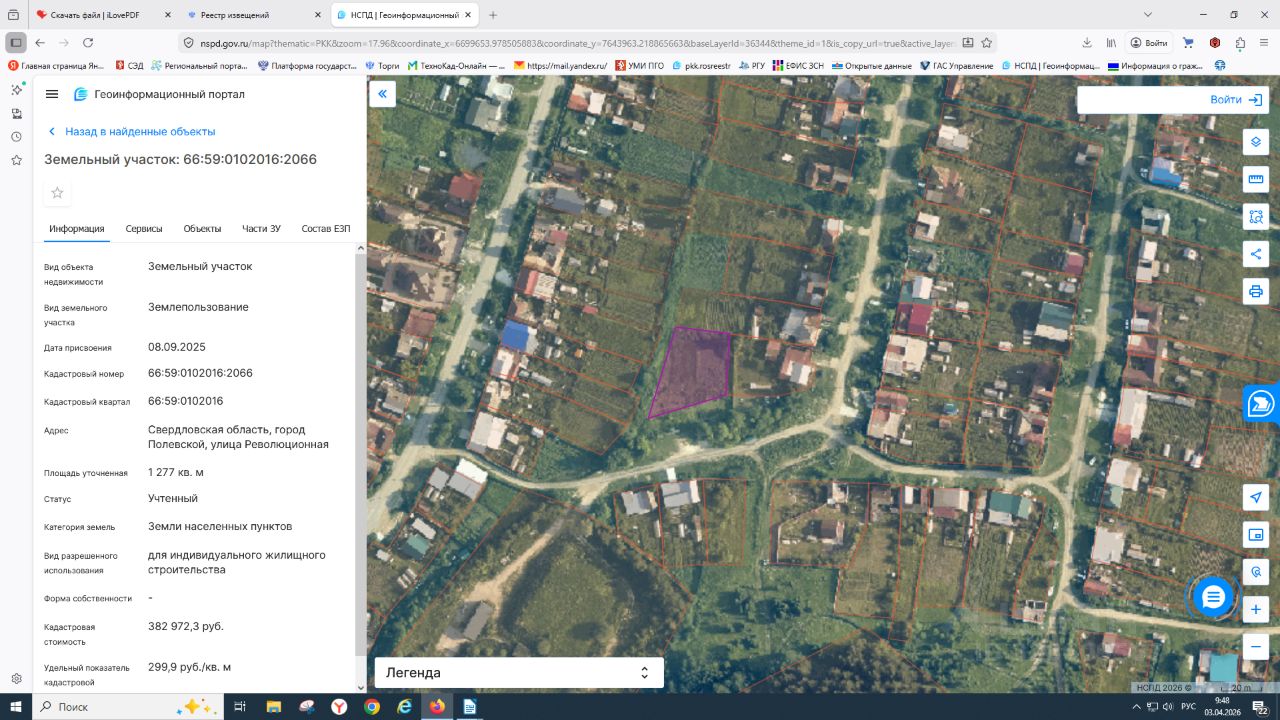1280x720 pixels.
Task: Switch to the Сервисы tab
Action: [x=144, y=229]
